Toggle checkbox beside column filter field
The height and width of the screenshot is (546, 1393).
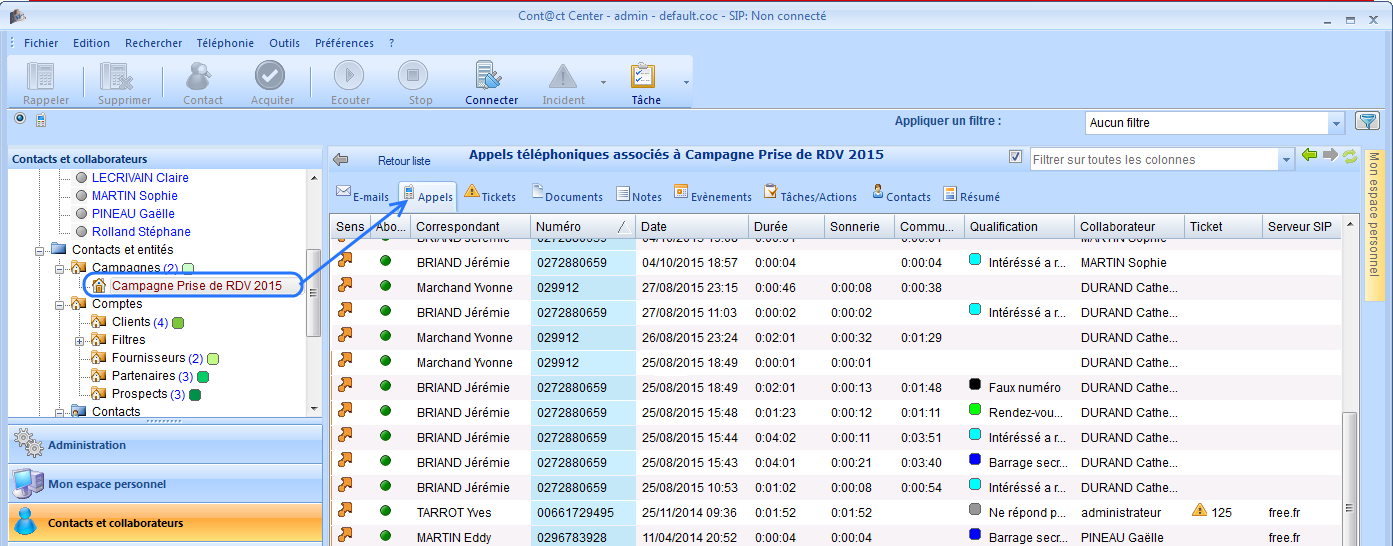click(1016, 157)
